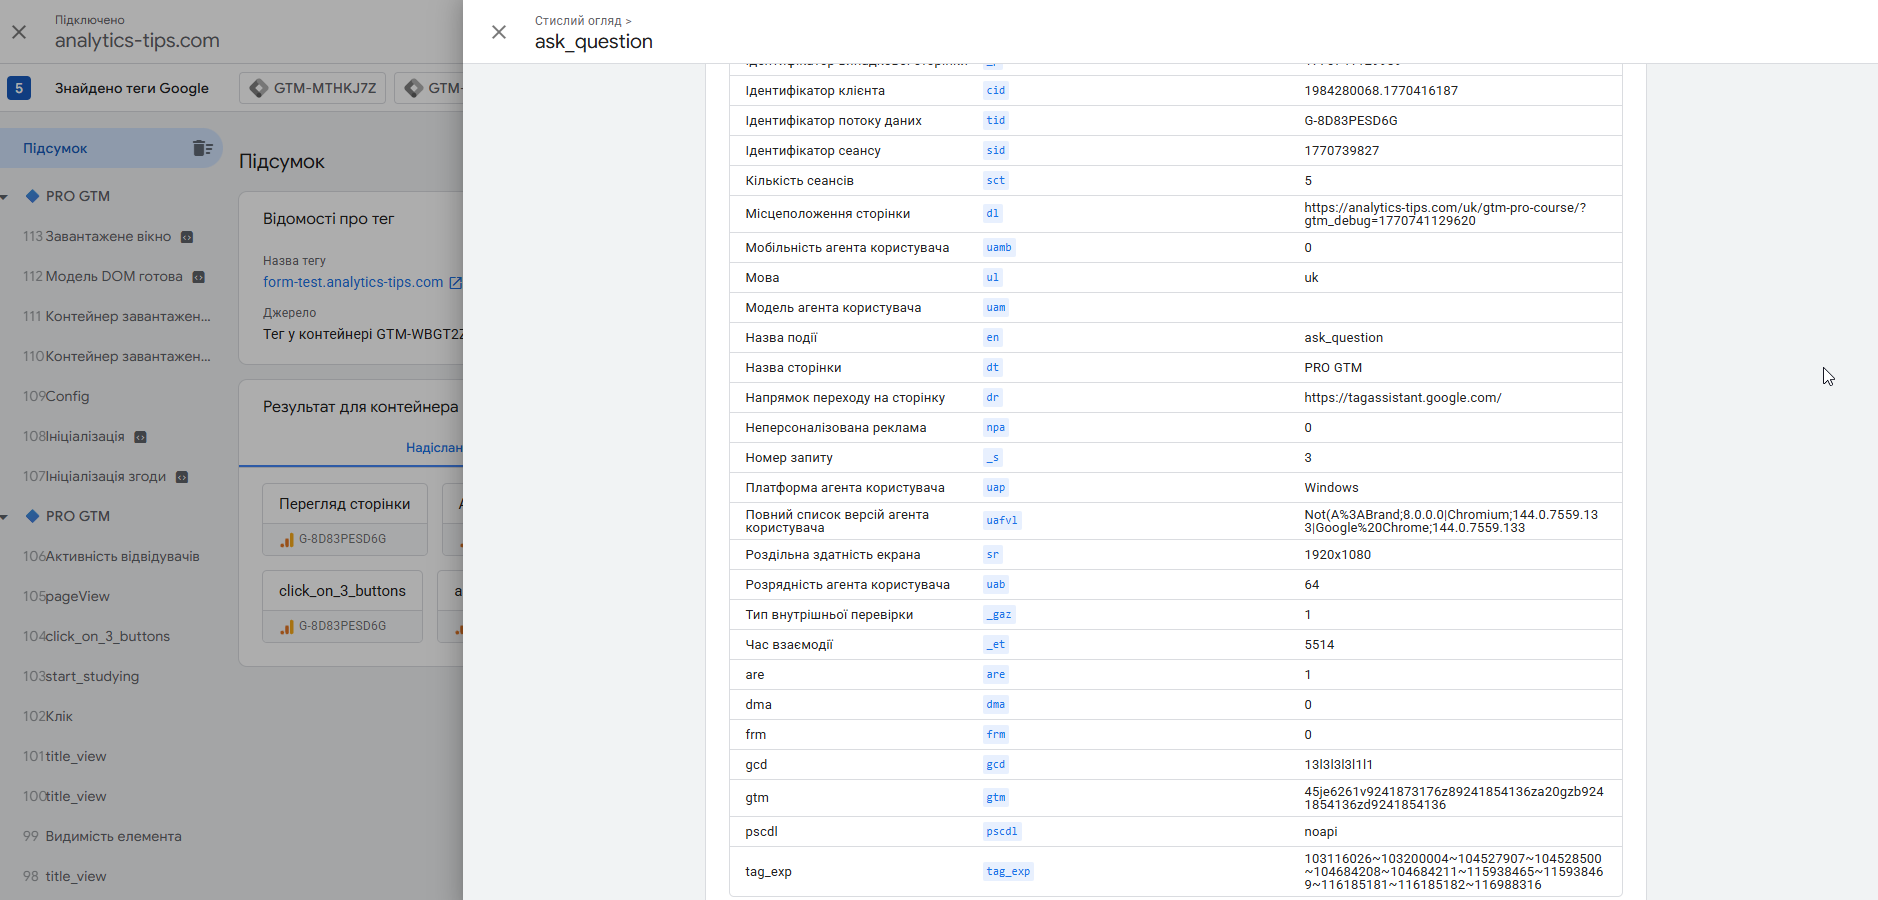
Task: Collapse the PRO GTM group above event 106
Action: [x=5, y=517]
